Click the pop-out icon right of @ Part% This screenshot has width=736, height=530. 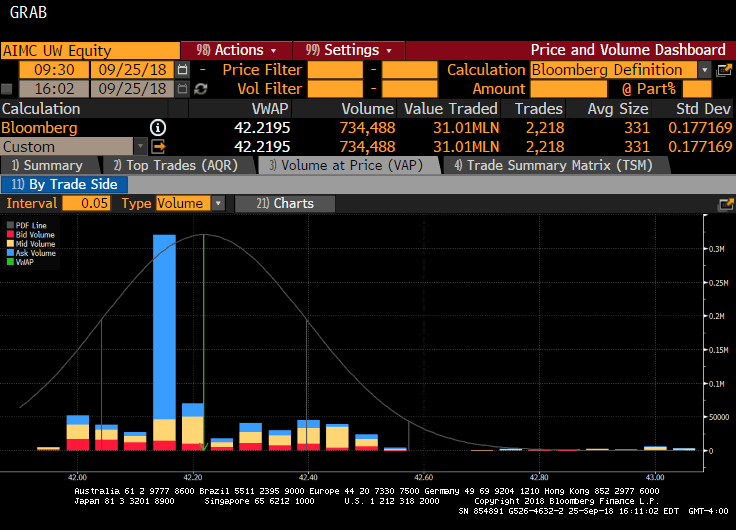point(725,70)
